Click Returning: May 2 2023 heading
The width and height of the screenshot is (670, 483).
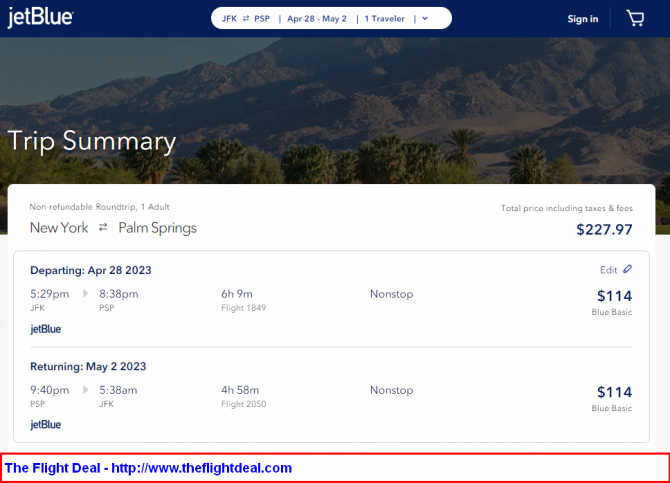88,366
